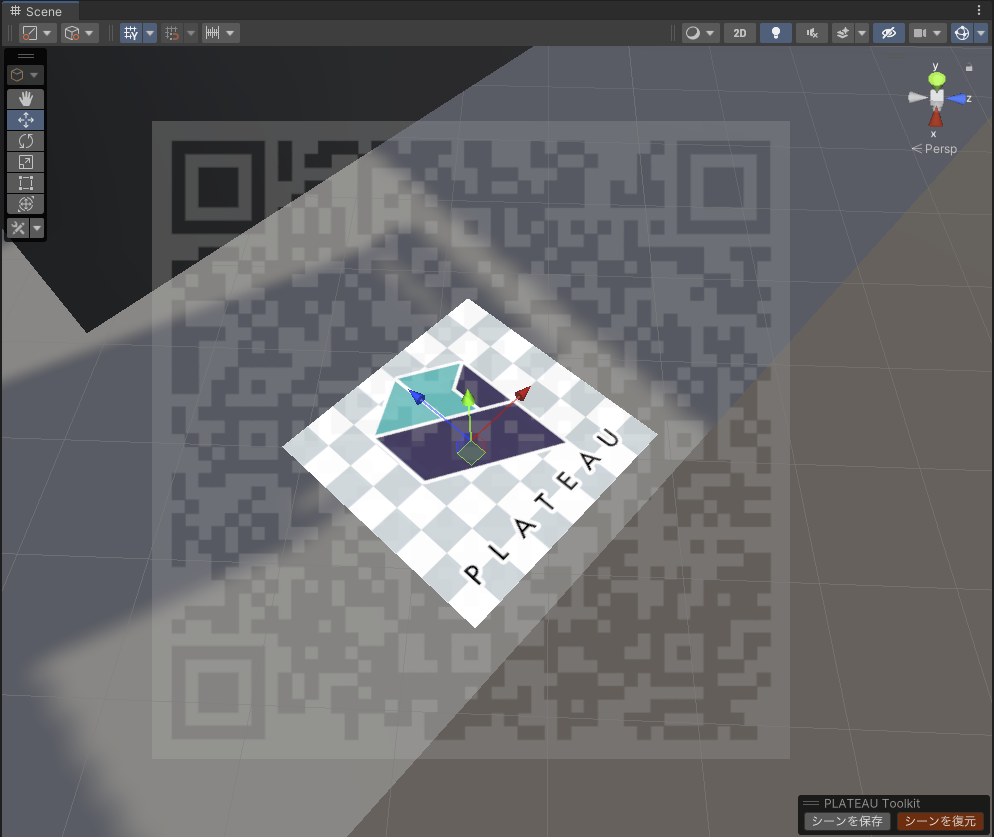The width and height of the screenshot is (994, 837).
Task: Click the PLATEAU Toolkit overlay header
Action: 894,803
